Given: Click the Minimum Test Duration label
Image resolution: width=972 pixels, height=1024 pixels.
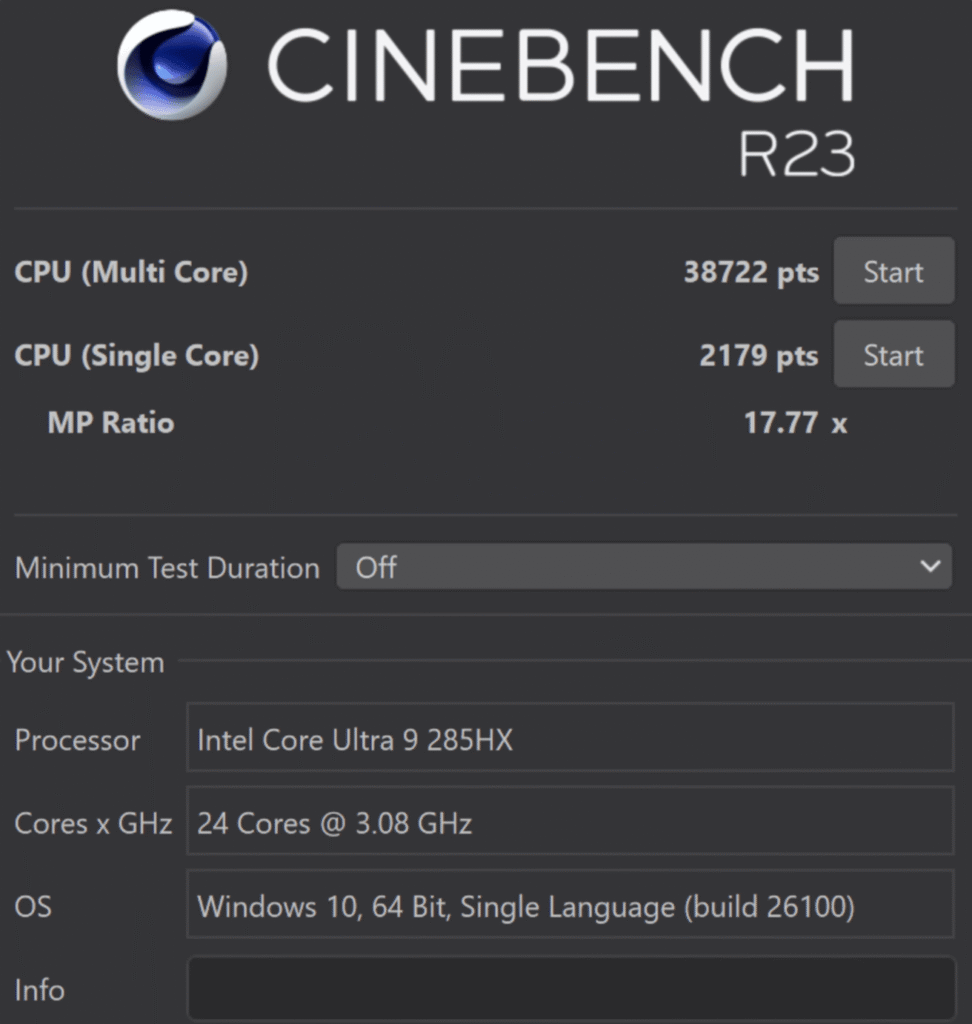Looking at the screenshot, I should tap(167, 568).
